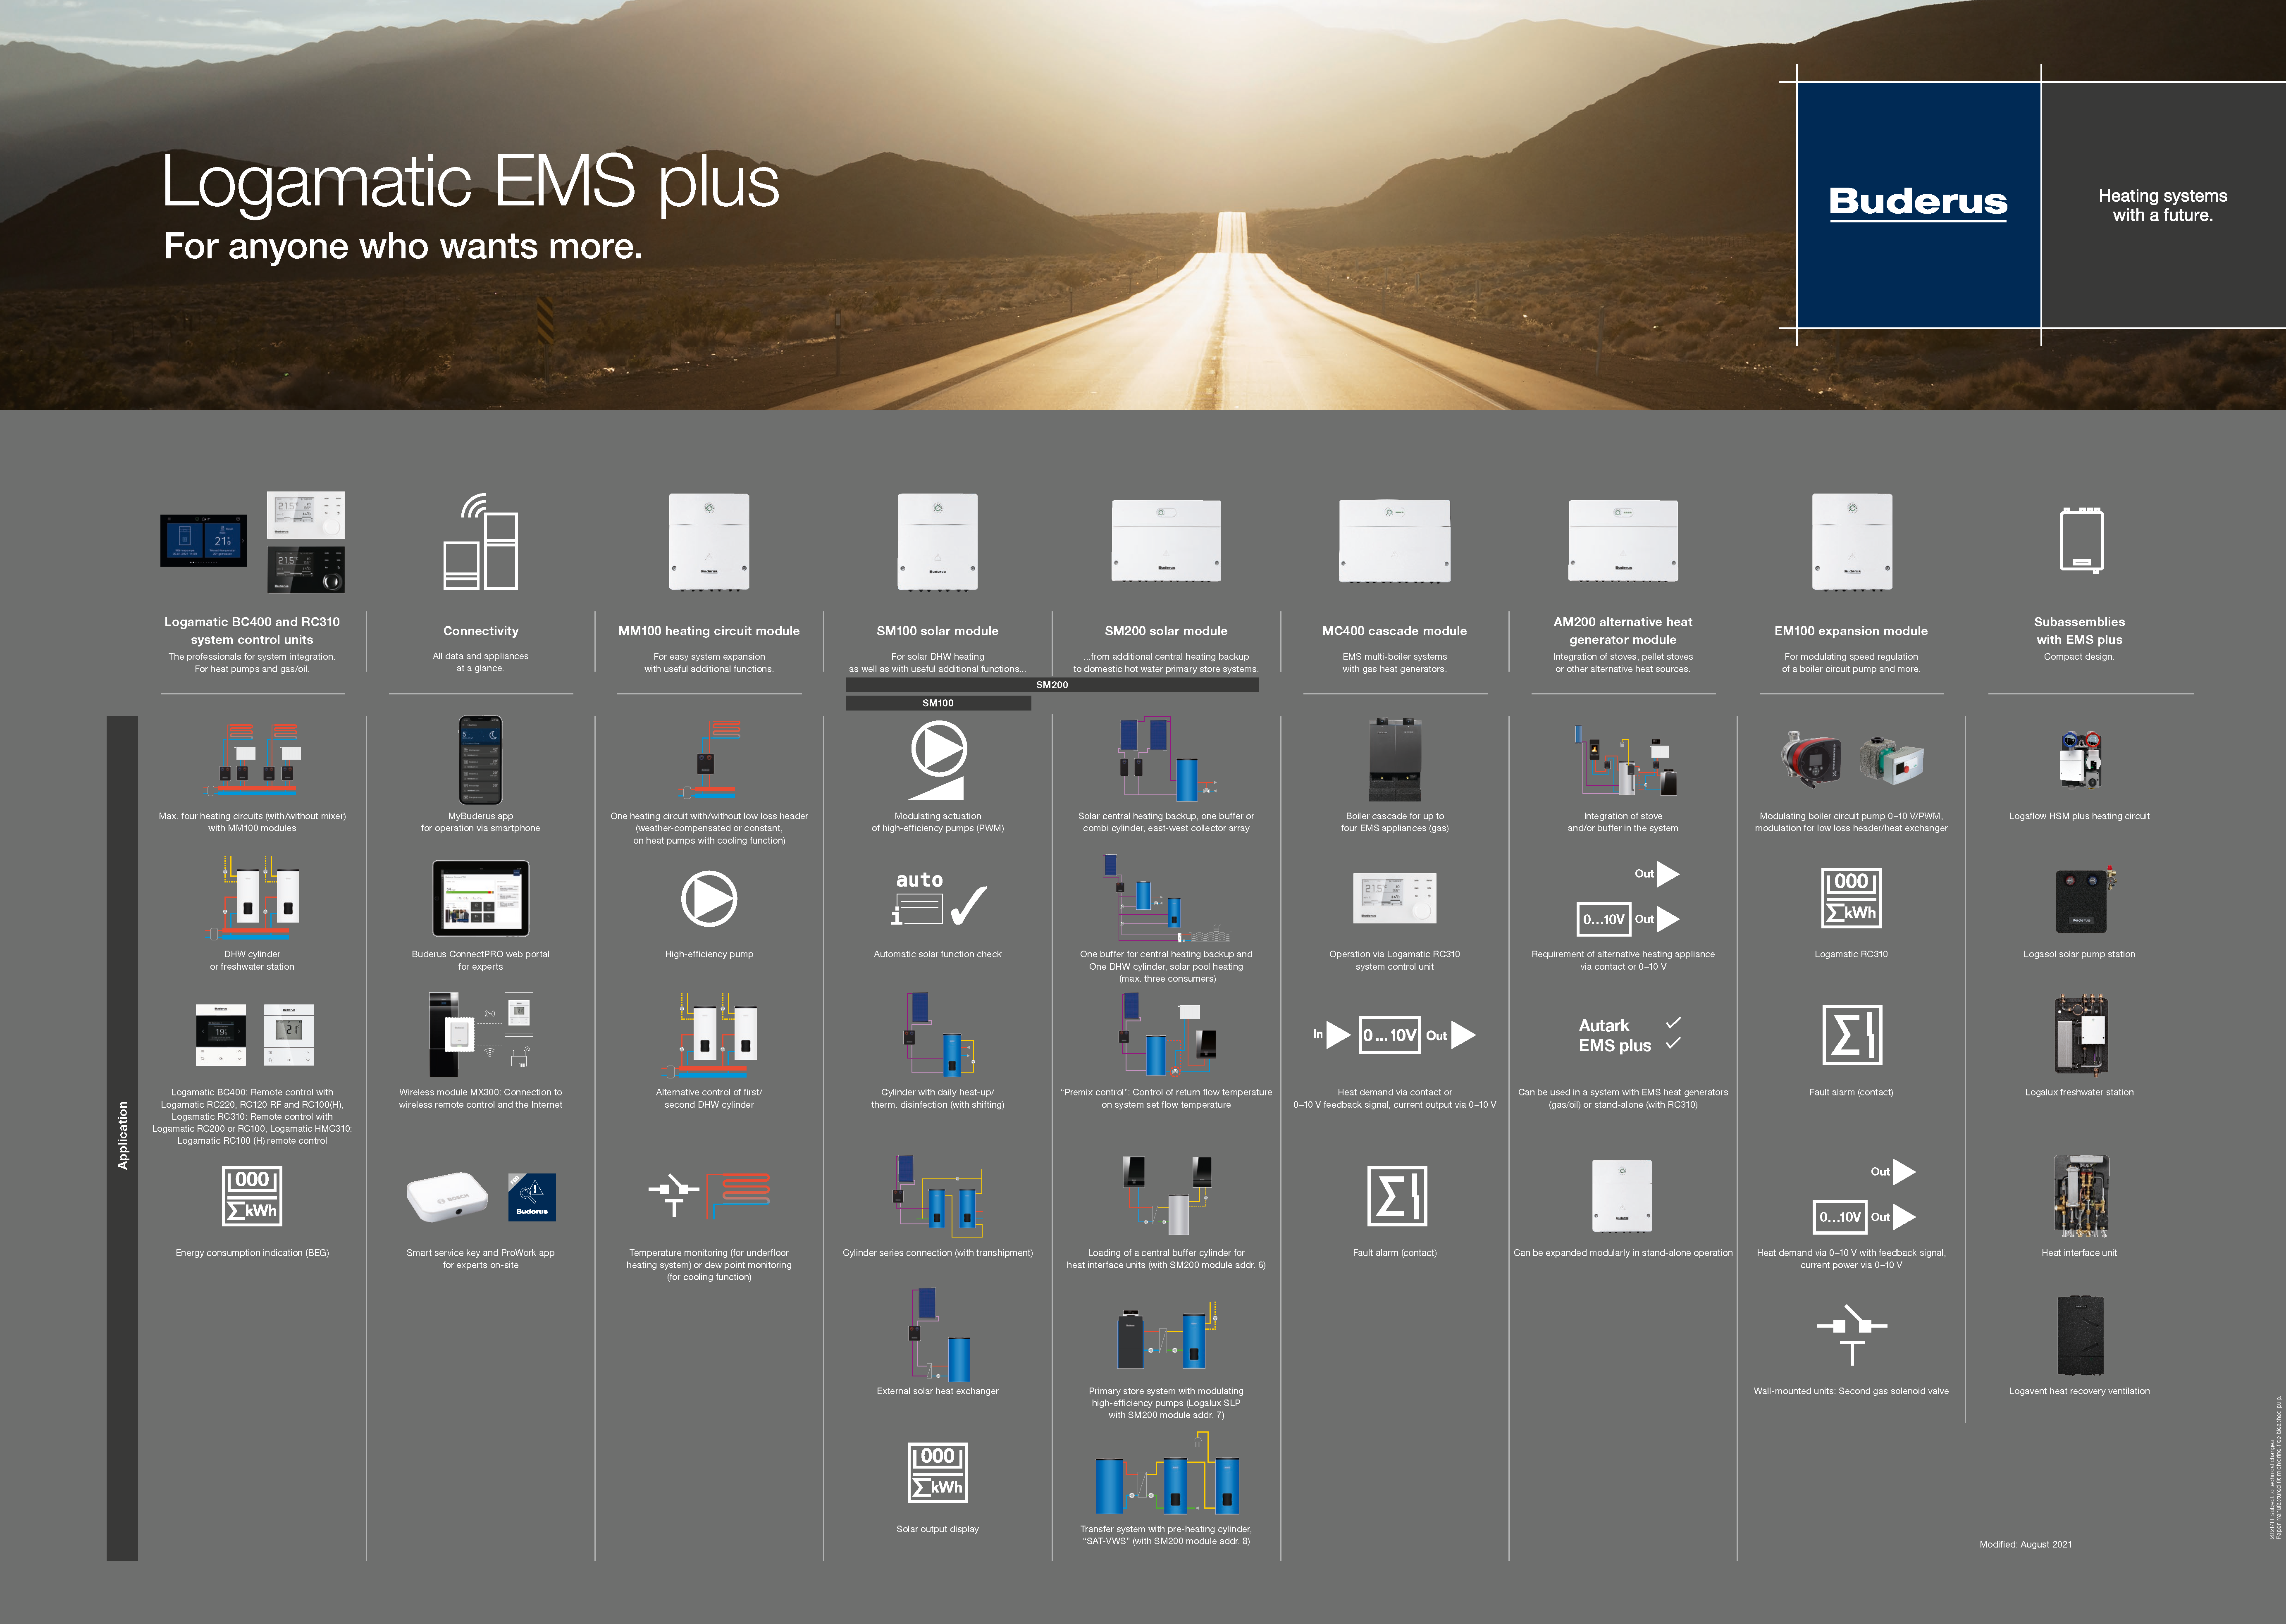Viewport: 2286px width, 1624px height.
Task: Click the Energy consumption indication (BEG) kWh icon
Action: [x=252, y=1196]
